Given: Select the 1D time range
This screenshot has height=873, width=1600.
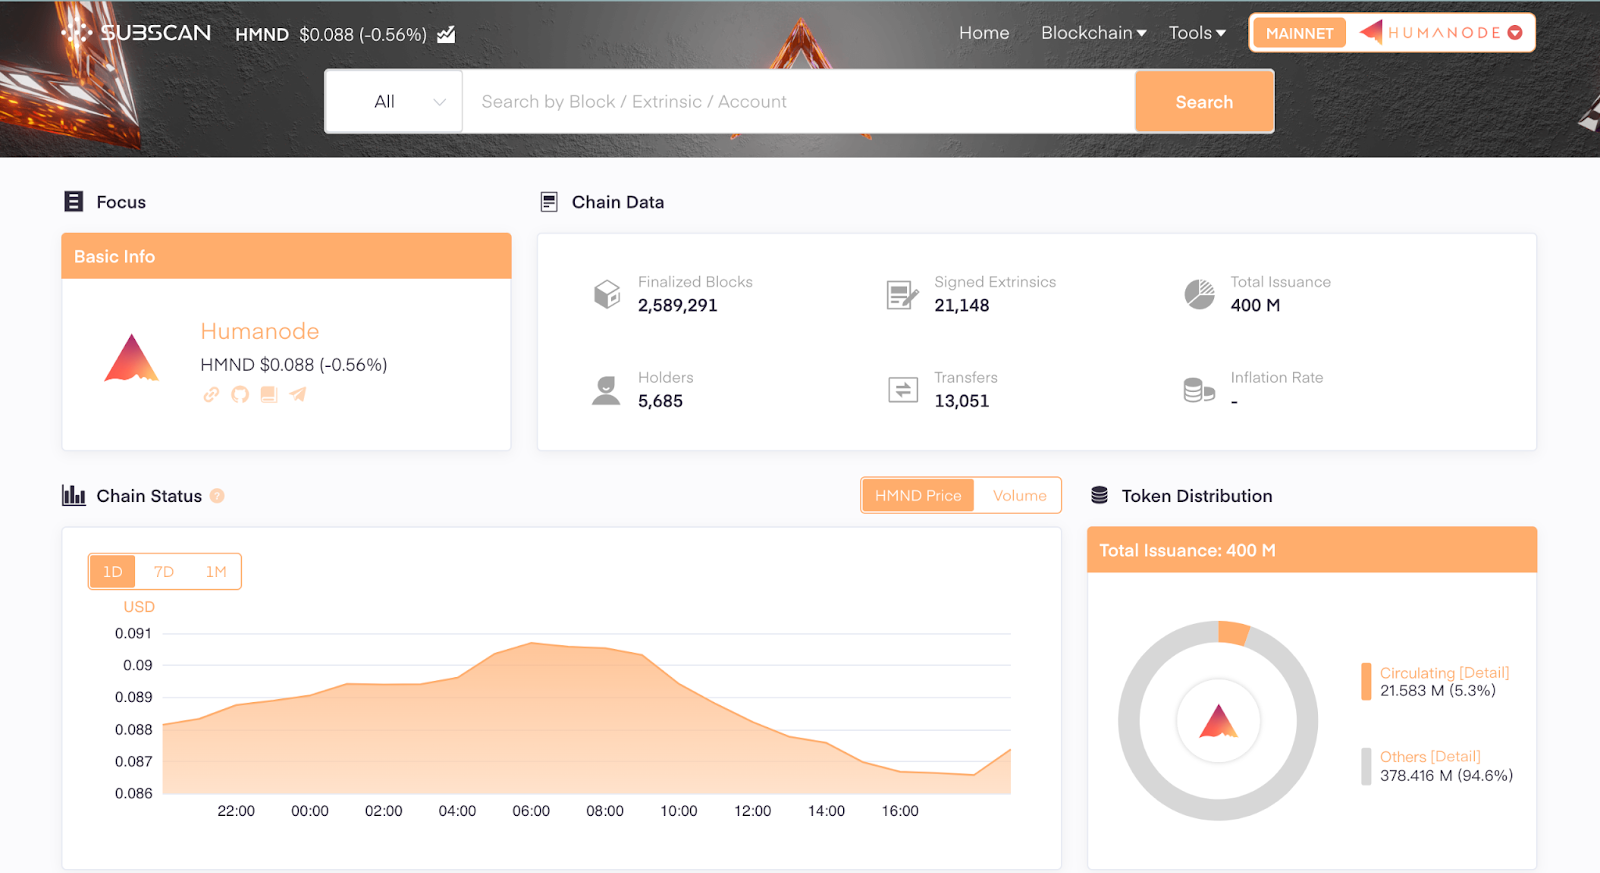Looking at the screenshot, I should pos(112,571).
